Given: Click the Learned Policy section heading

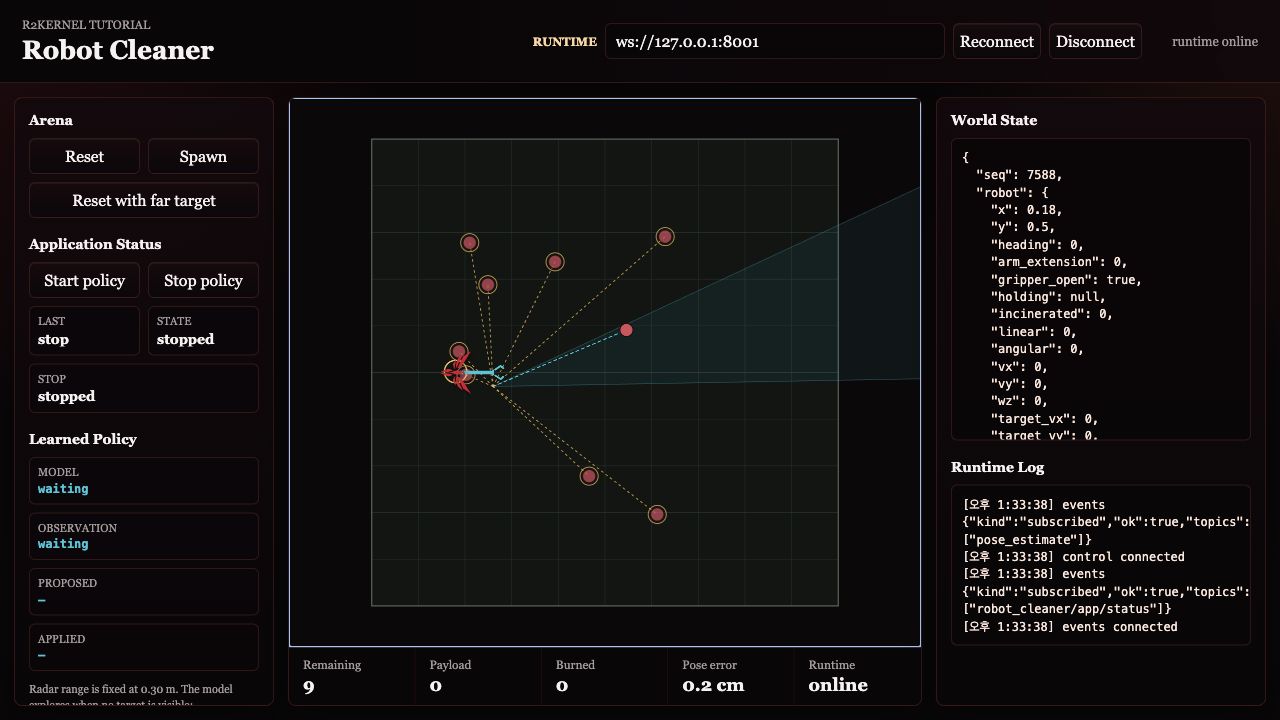Looking at the screenshot, I should pyautogui.click(x=83, y=439).
